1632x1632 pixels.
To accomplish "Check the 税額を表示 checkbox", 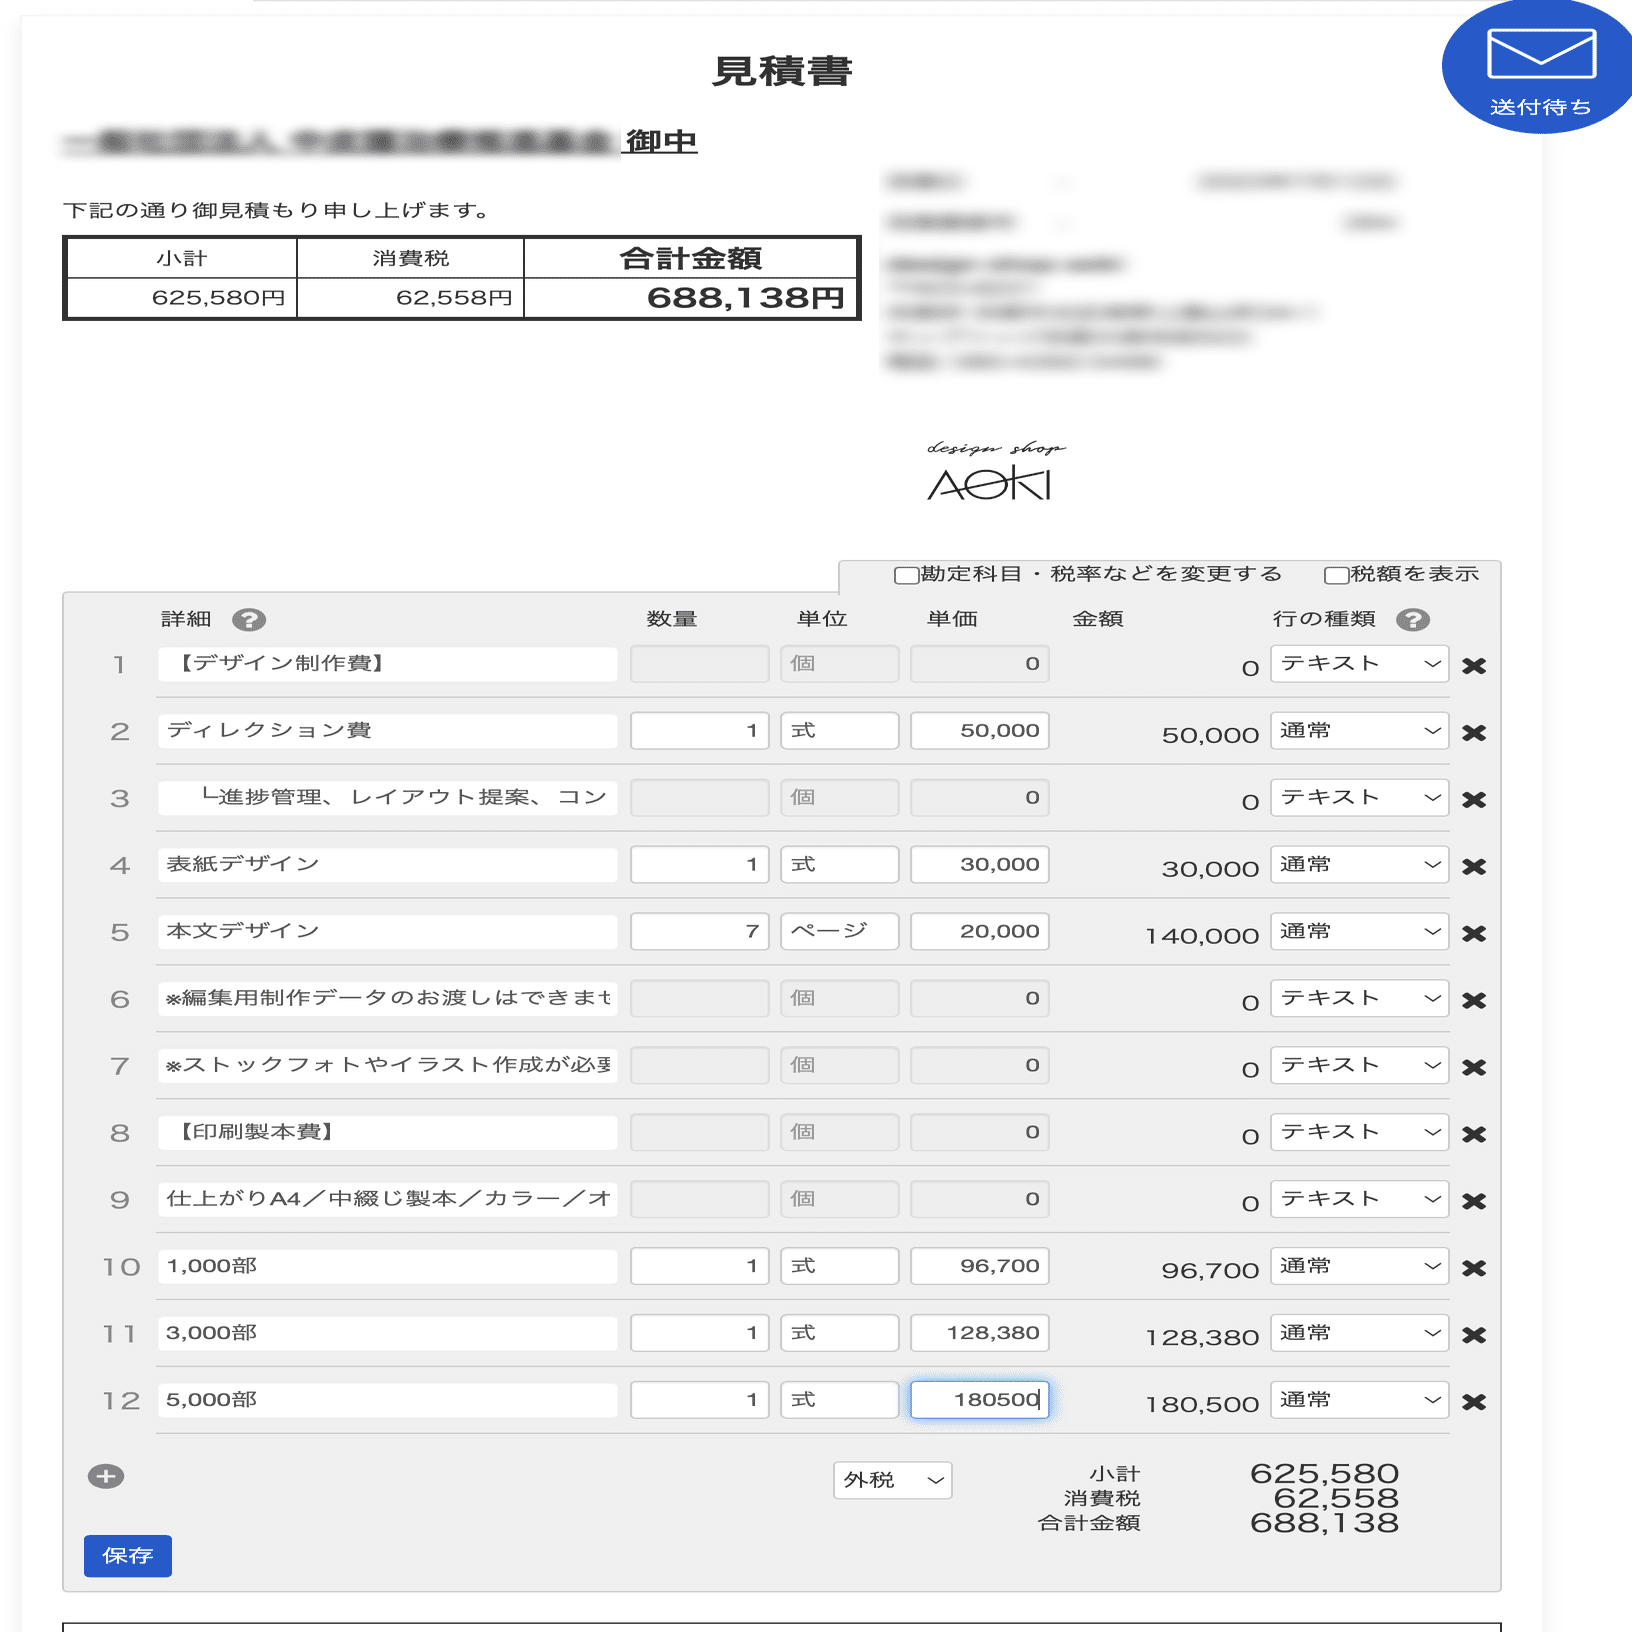I will (1334, 574).
